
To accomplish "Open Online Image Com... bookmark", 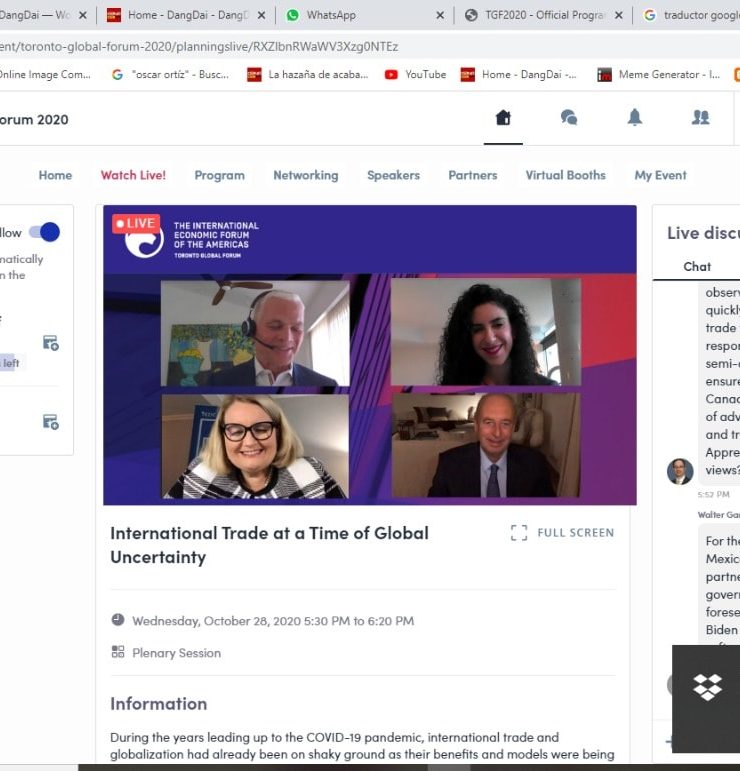I will click(x=45, y=75).
